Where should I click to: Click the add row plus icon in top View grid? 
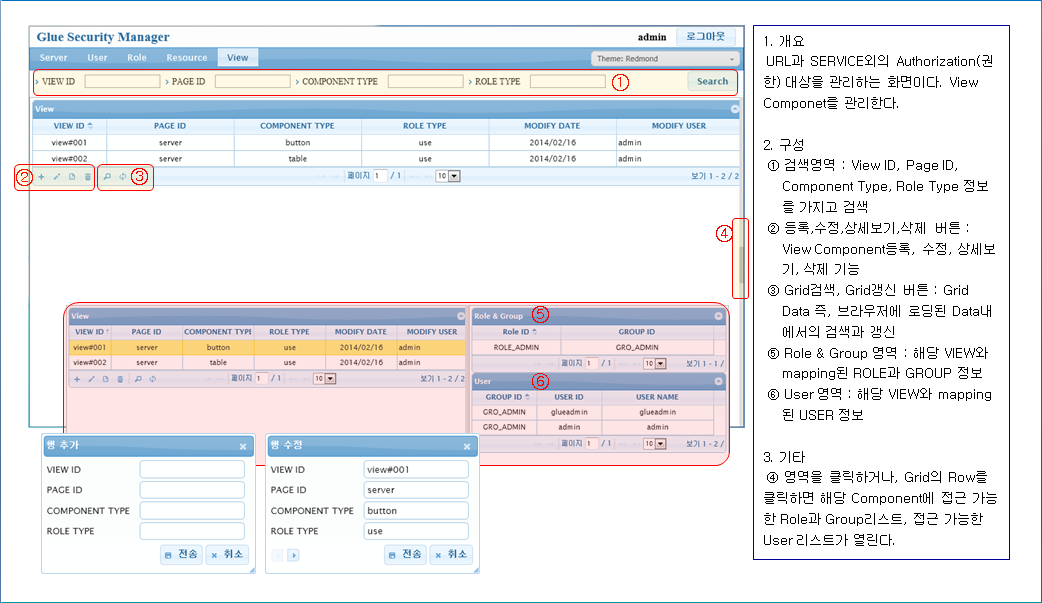point(41,177)
